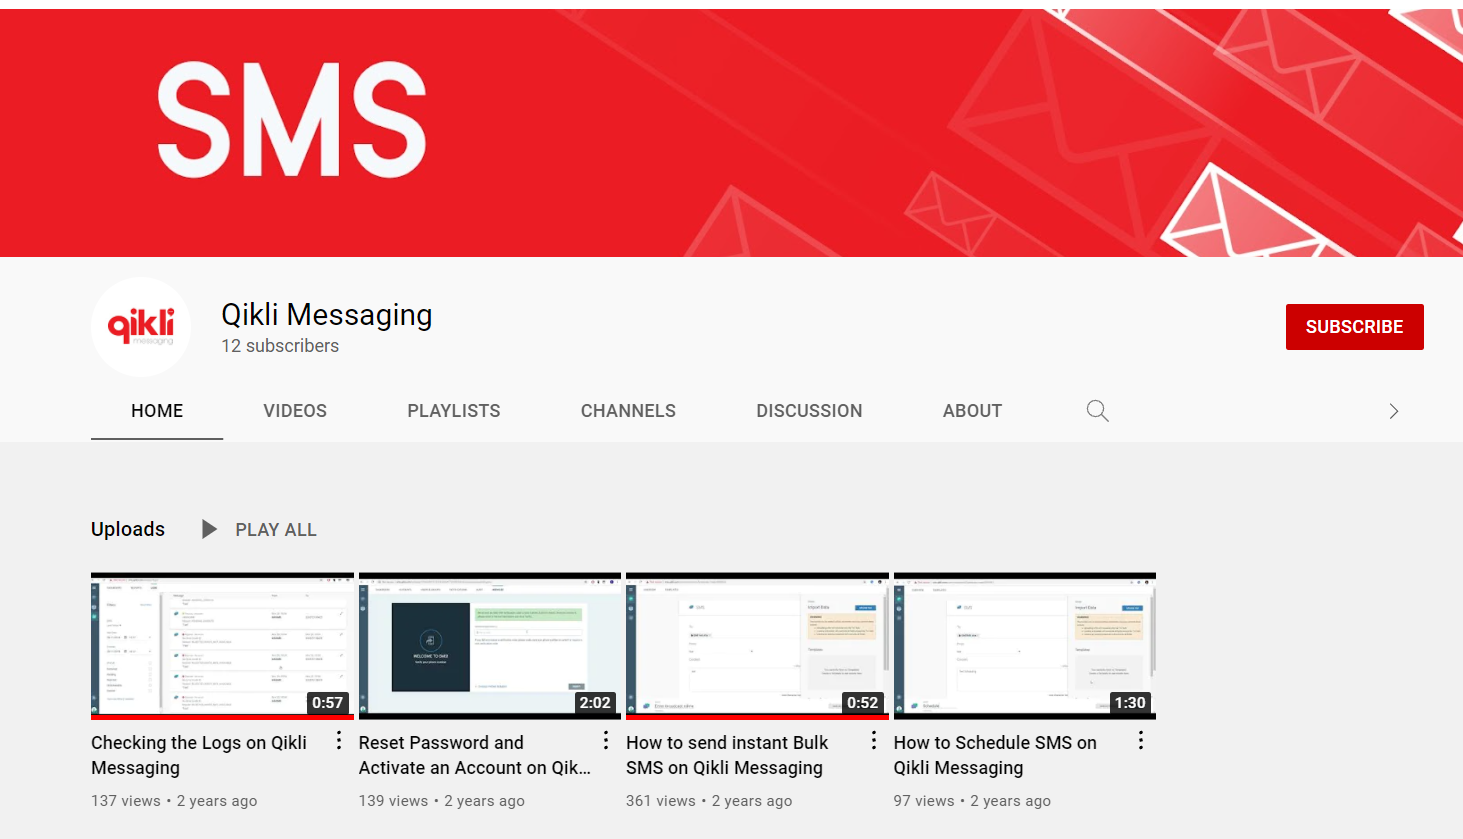This screenshot has height=839, width=1463.
Task: Open video title How to send instant Bulk SMS
Action: (x=727, y=755)
